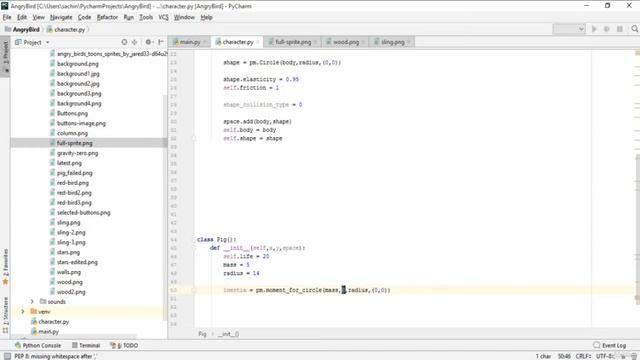
Task: Click the hide Project panel icon
Action: point(161,42)
